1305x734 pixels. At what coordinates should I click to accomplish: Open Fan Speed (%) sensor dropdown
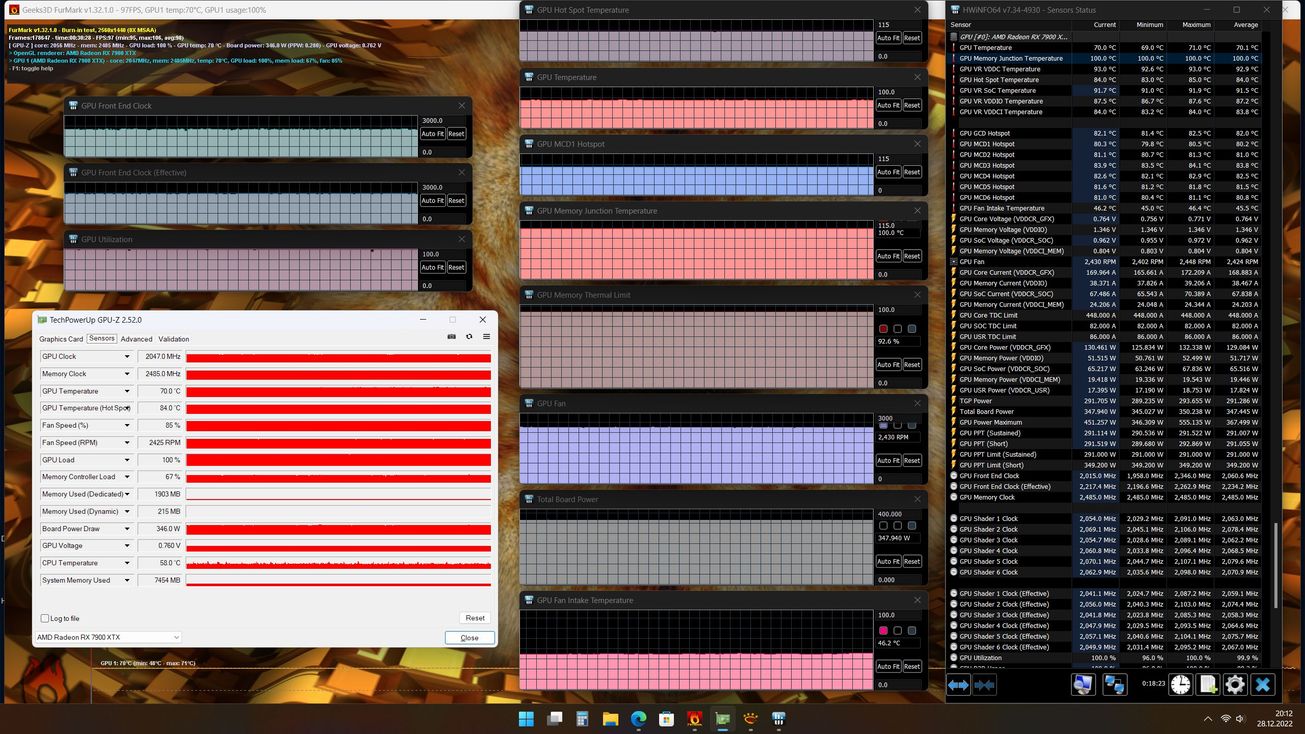pos(127,425)
